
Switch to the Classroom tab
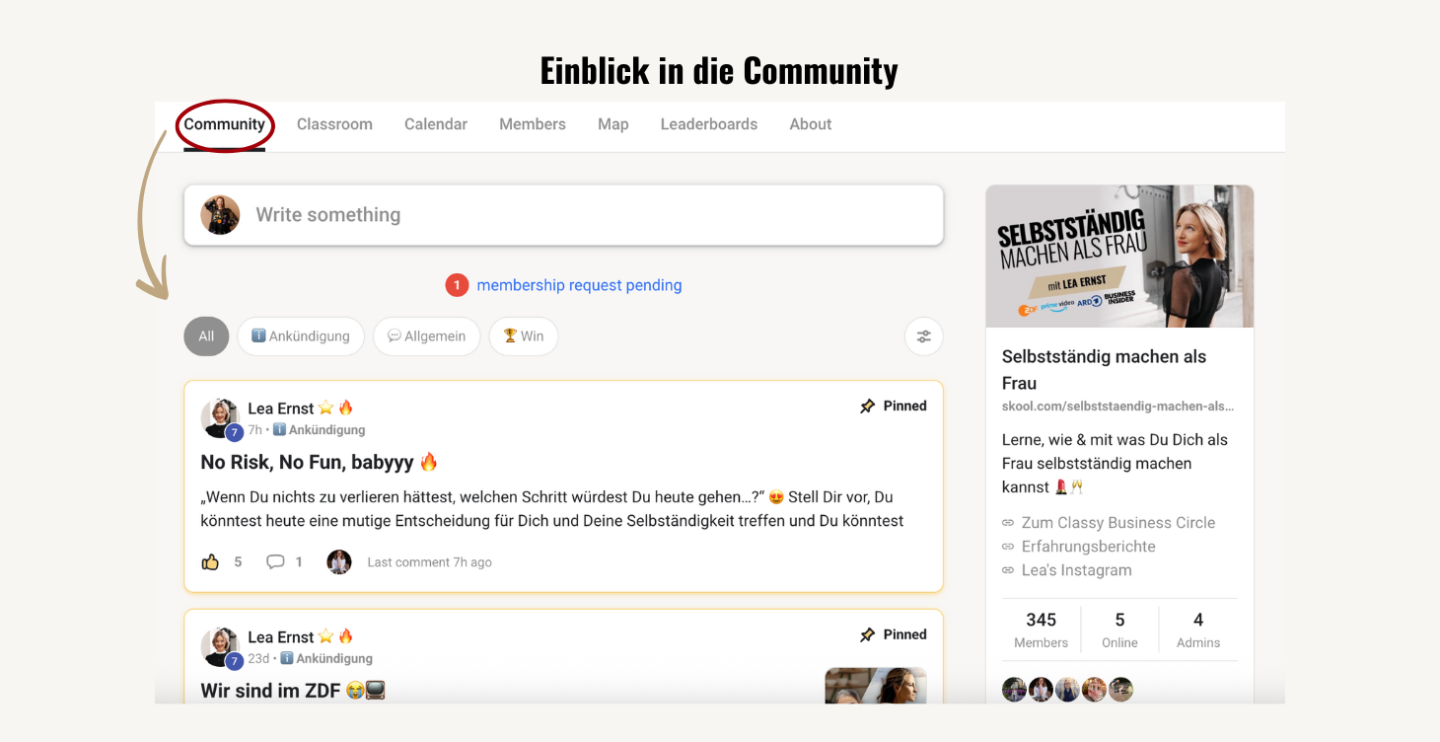pyautogui.click(x=334, y=124)
